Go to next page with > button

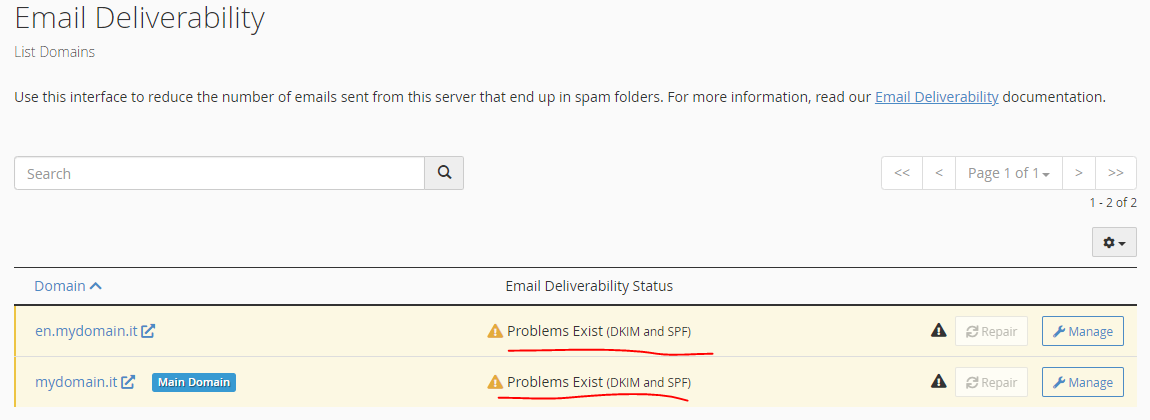click(1079, 173)
